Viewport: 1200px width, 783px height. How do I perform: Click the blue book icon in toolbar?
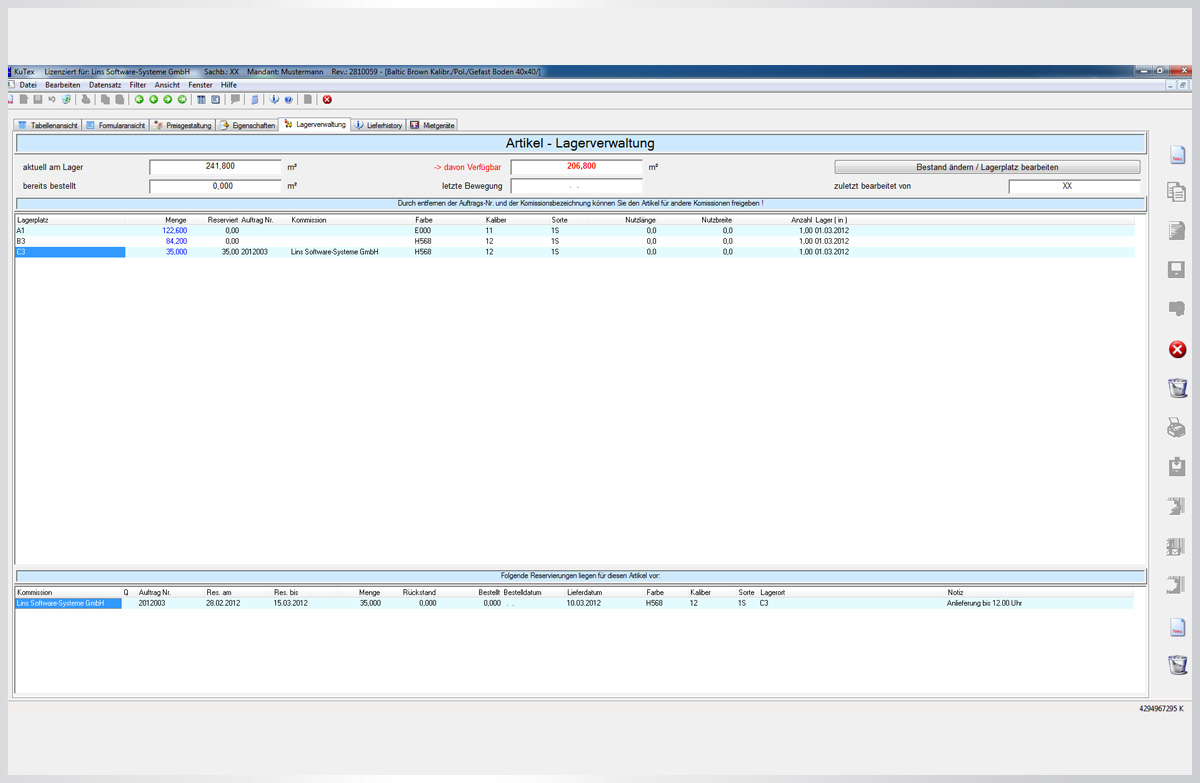(255, 99)
